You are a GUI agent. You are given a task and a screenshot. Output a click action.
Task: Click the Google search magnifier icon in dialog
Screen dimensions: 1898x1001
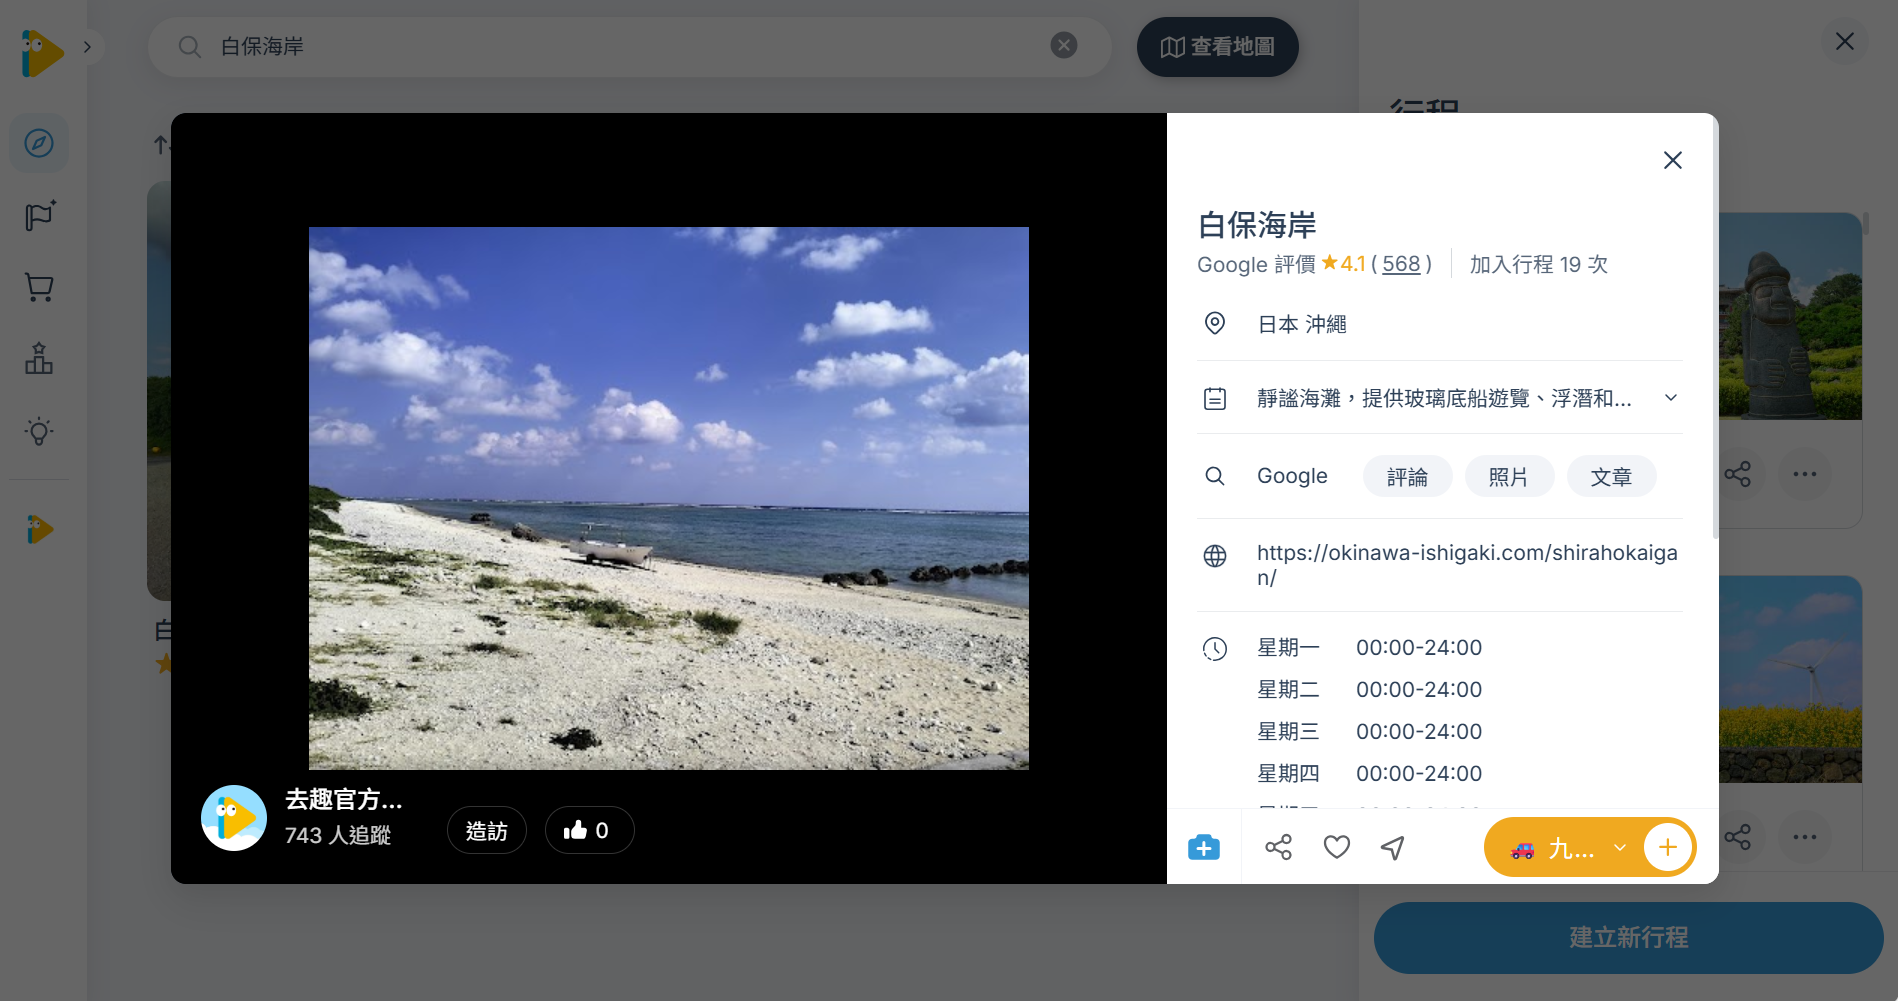[x=1215, y=476]
